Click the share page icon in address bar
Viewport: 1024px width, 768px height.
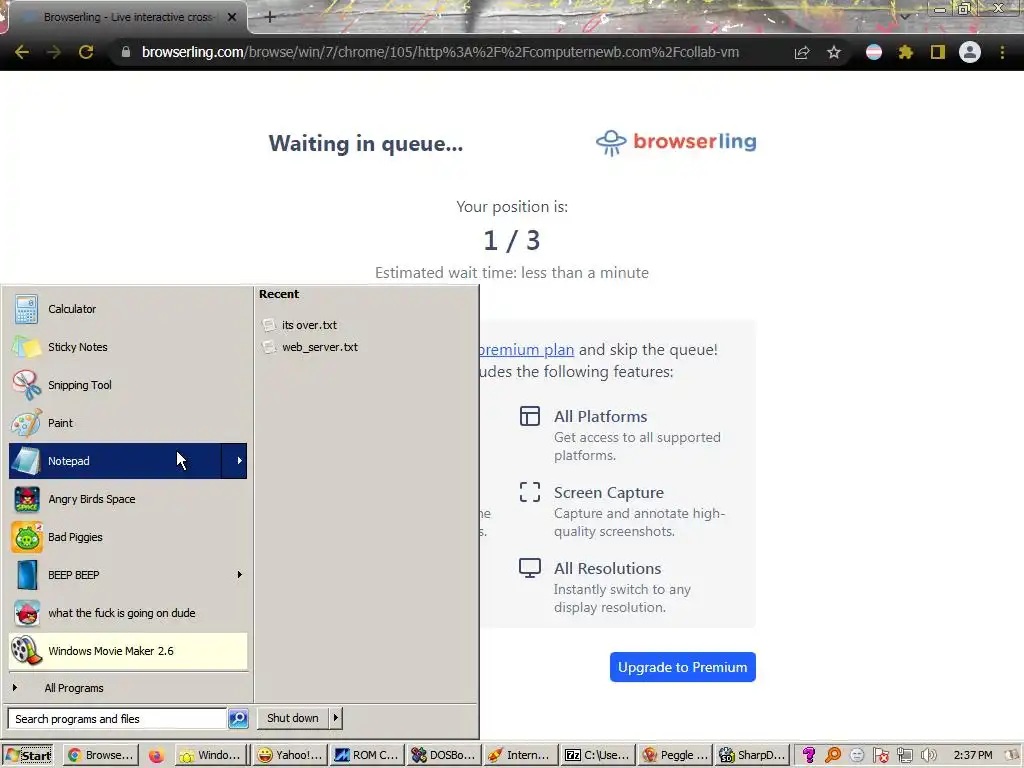[x=802, y=52]
